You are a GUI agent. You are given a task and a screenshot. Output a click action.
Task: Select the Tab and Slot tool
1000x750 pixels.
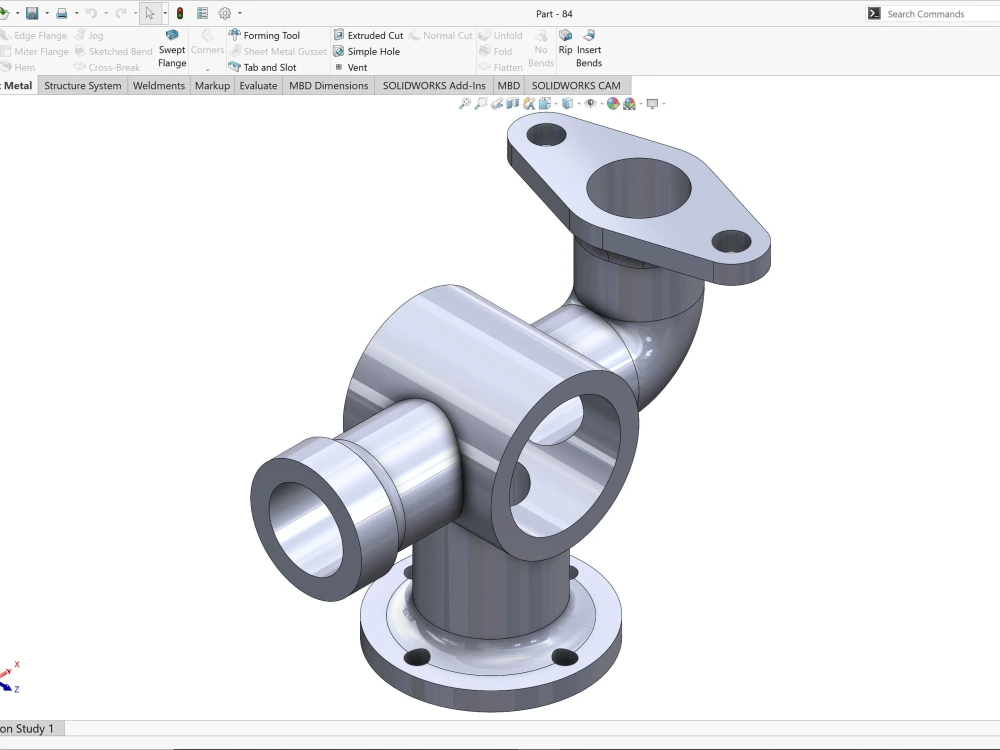pyautogui.click(x=269, y=66)
